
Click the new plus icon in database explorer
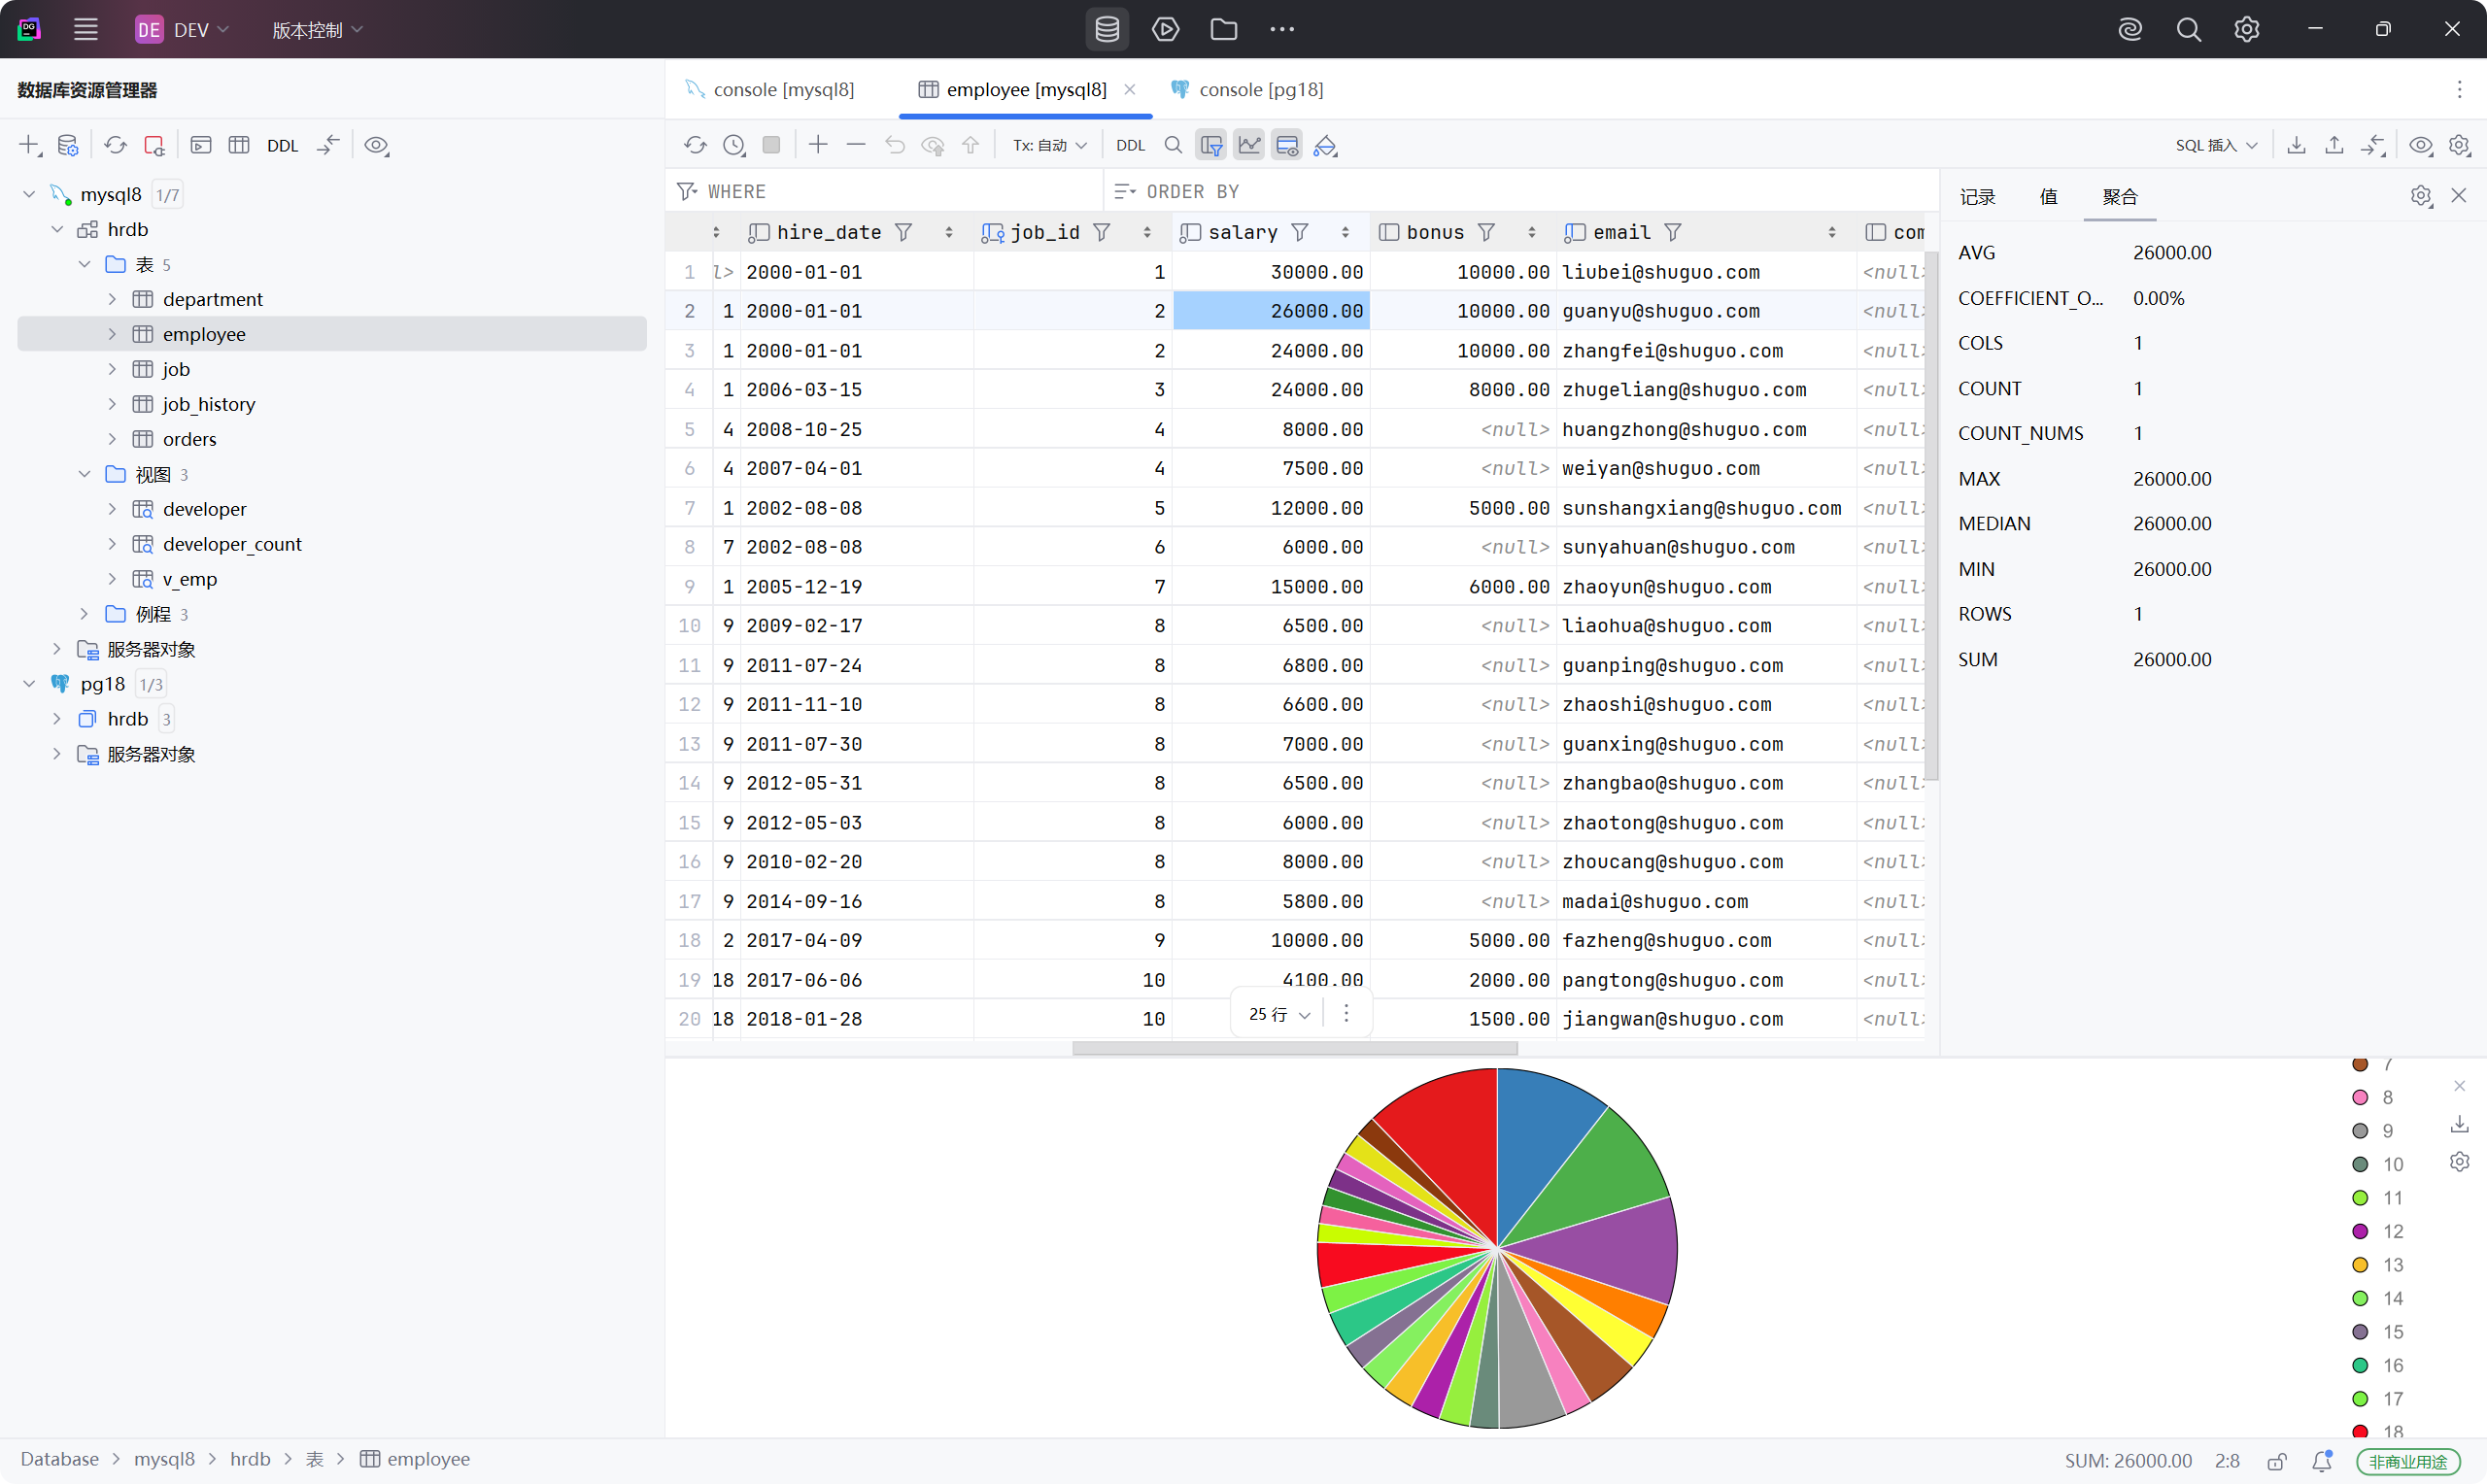[x=29, y=145]
